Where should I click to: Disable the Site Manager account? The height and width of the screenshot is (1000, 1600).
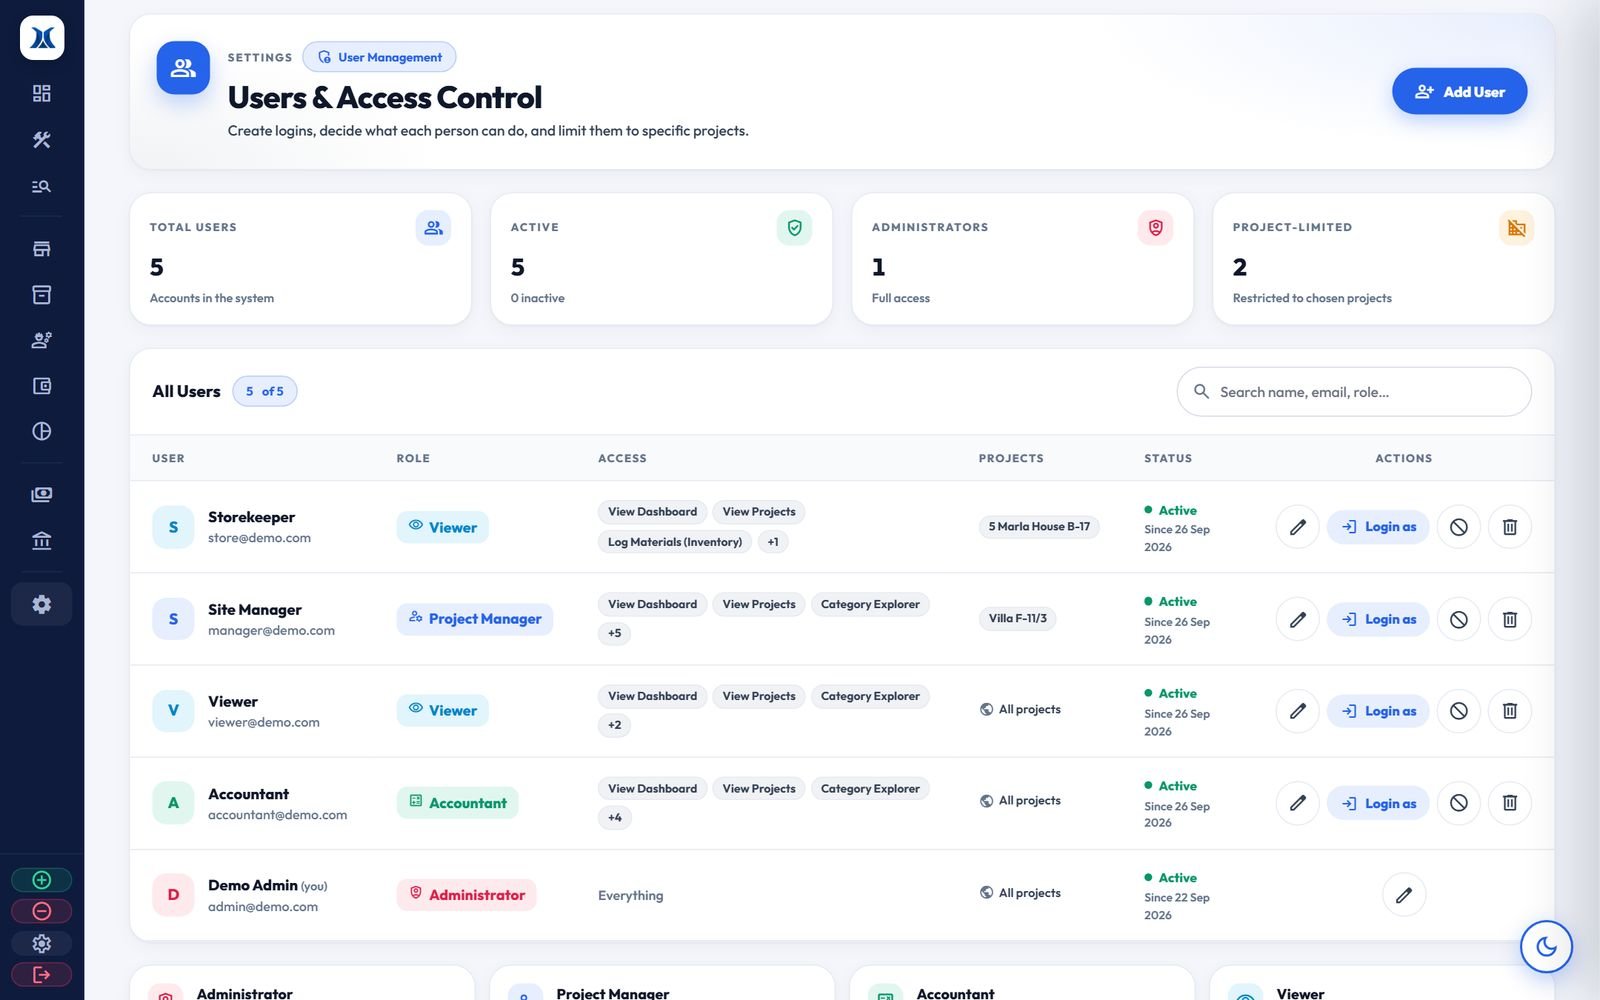pos(1458,619)
